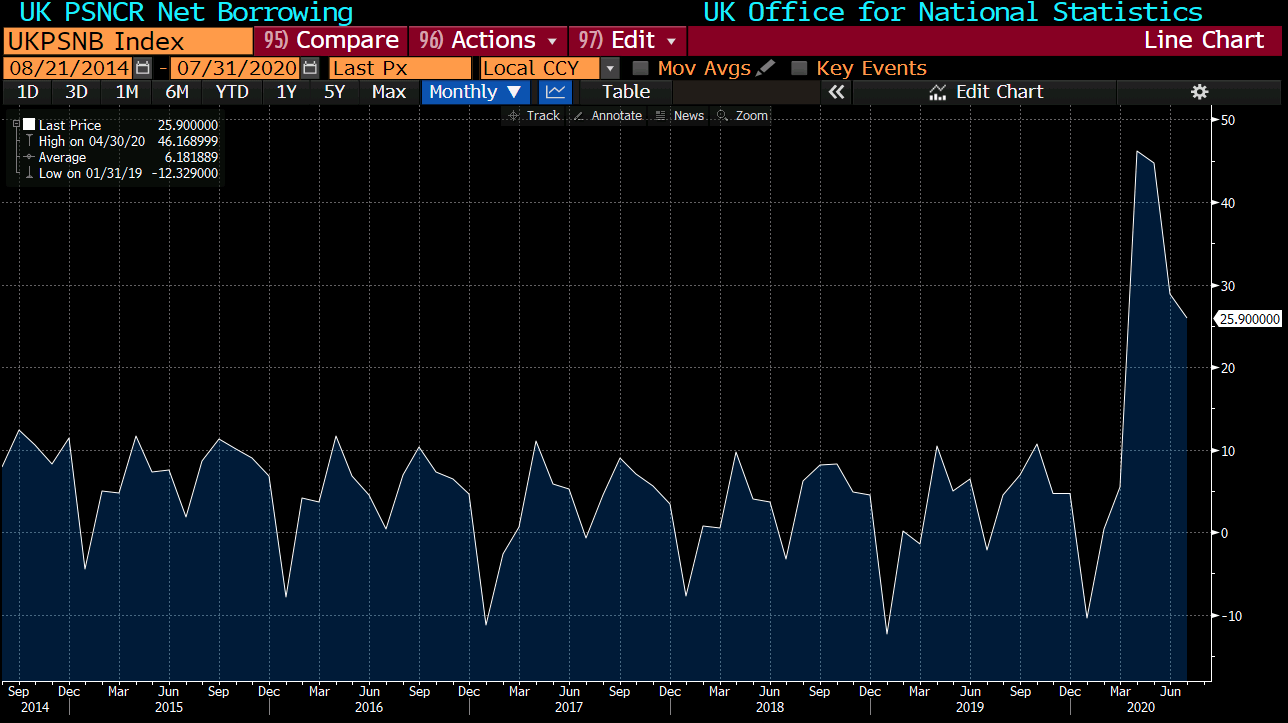Click the 25.900000 last value label
Screen dimensions: 1288x723
point(1247,319)
